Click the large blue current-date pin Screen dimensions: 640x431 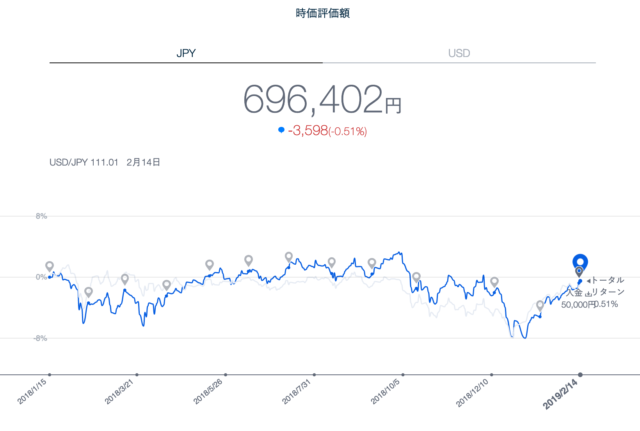click(580, 264)
